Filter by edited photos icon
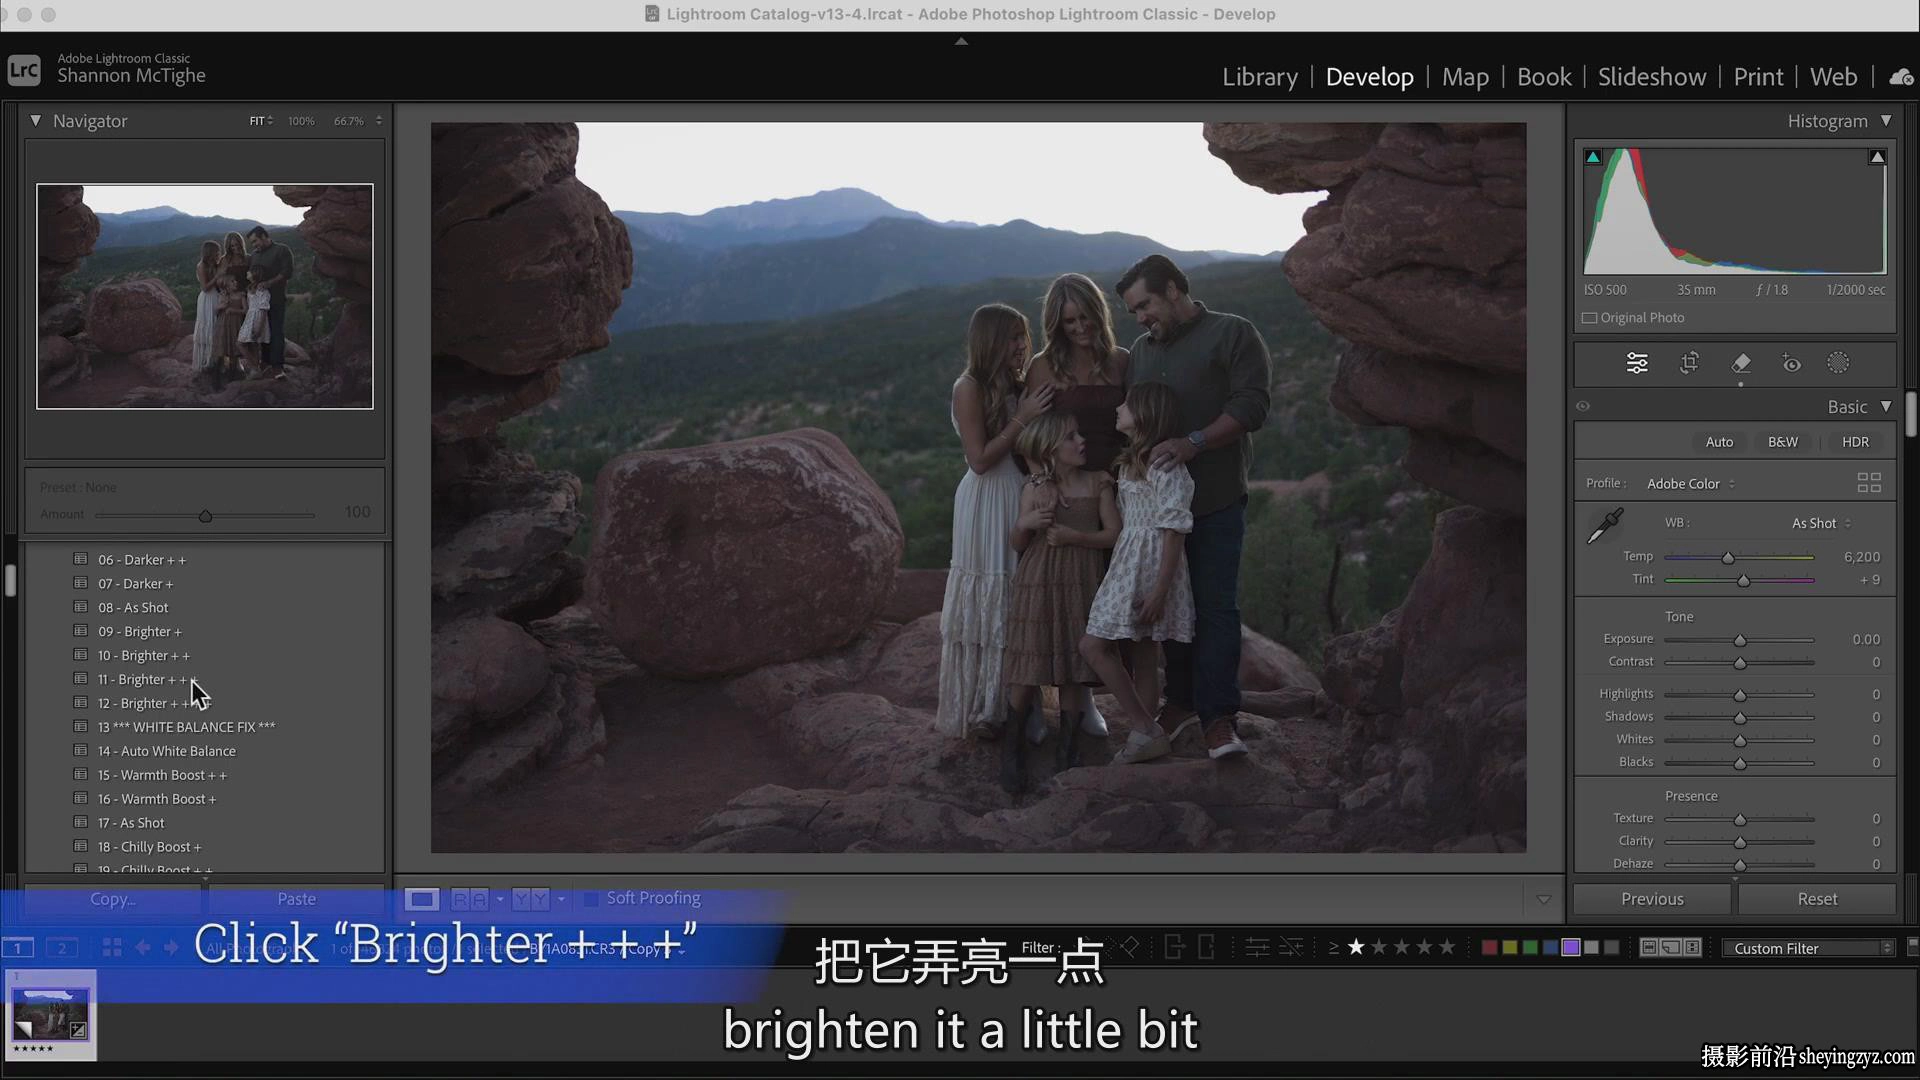1920x1080 pixels. (x=1257, y=947)
